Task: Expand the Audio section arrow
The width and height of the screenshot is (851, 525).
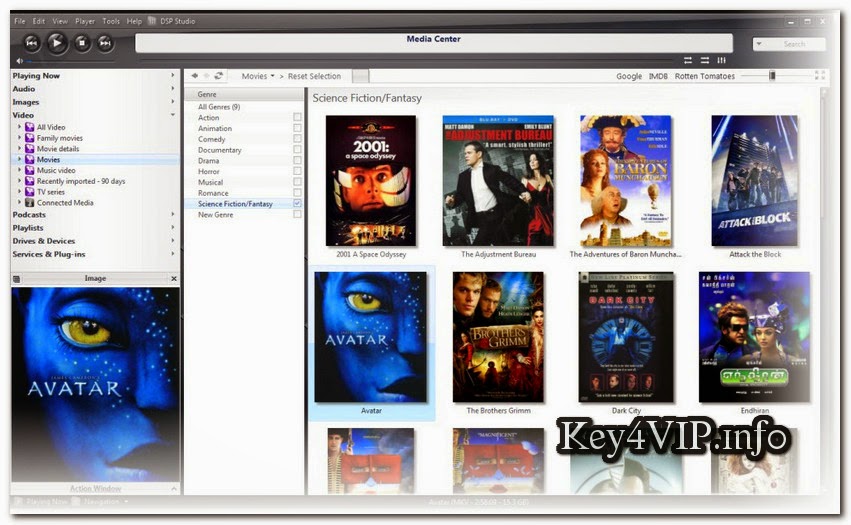Action: pyautogui.click(x=173, y=88)
